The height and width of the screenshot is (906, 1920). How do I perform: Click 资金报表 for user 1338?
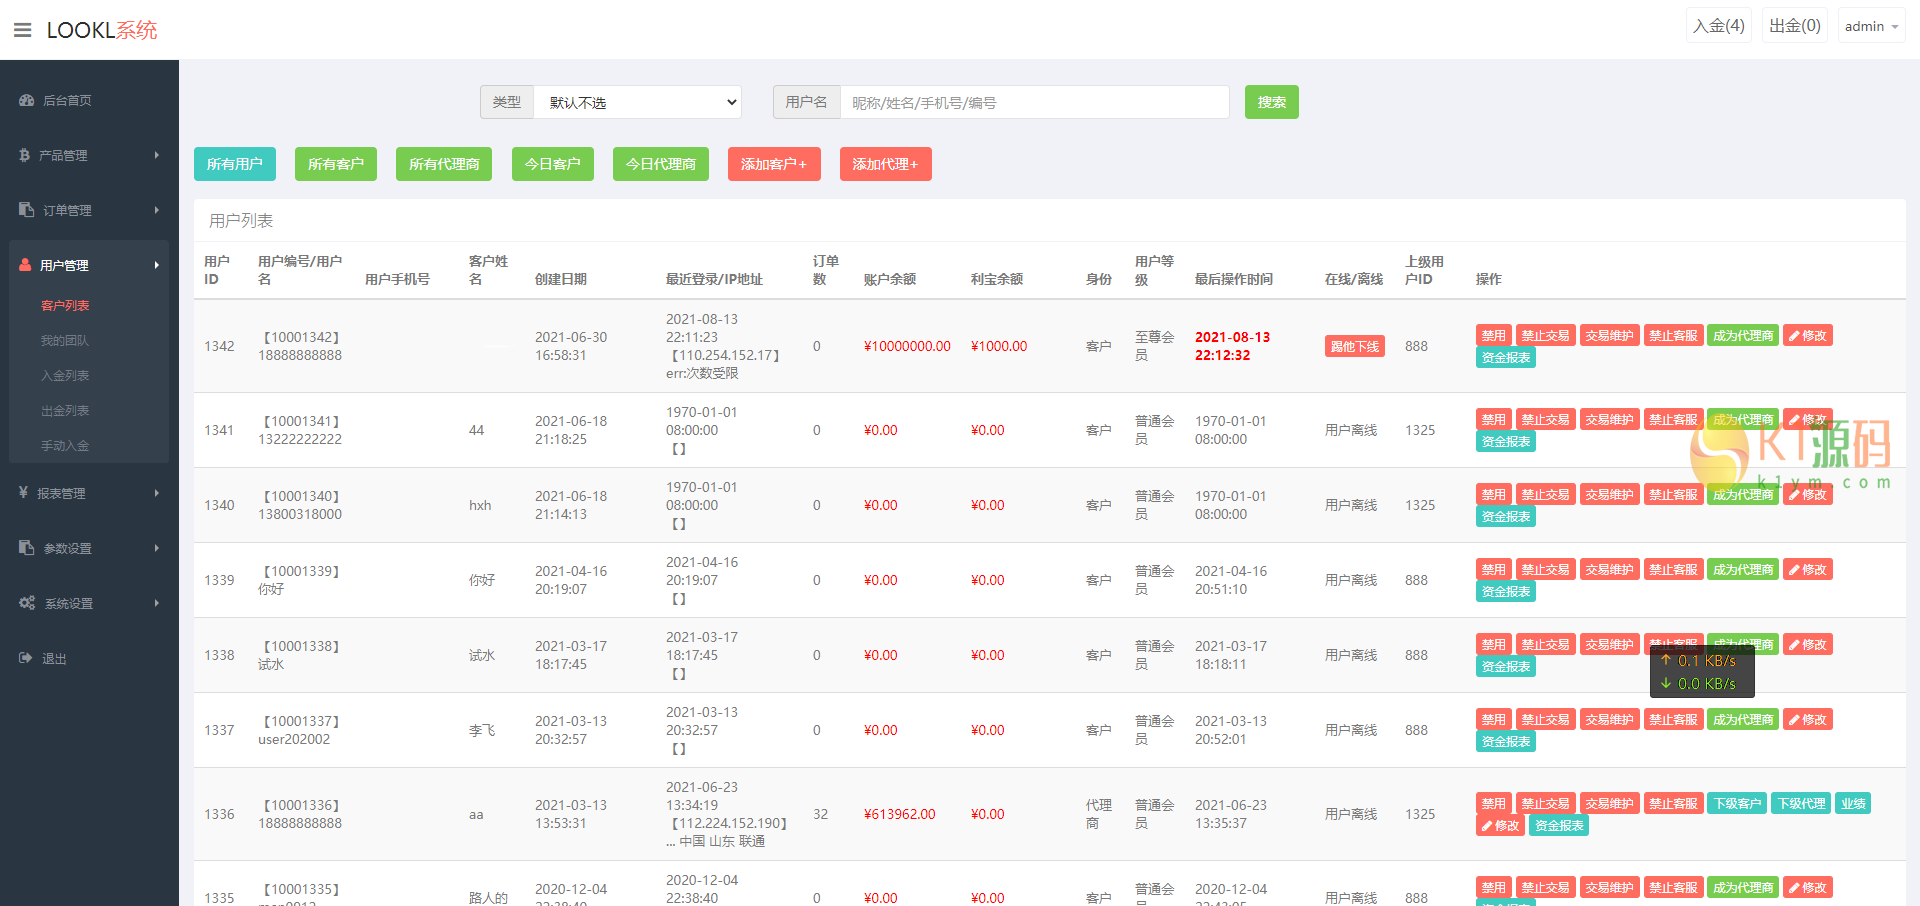pyautogui.click(x=1506, y=667)
